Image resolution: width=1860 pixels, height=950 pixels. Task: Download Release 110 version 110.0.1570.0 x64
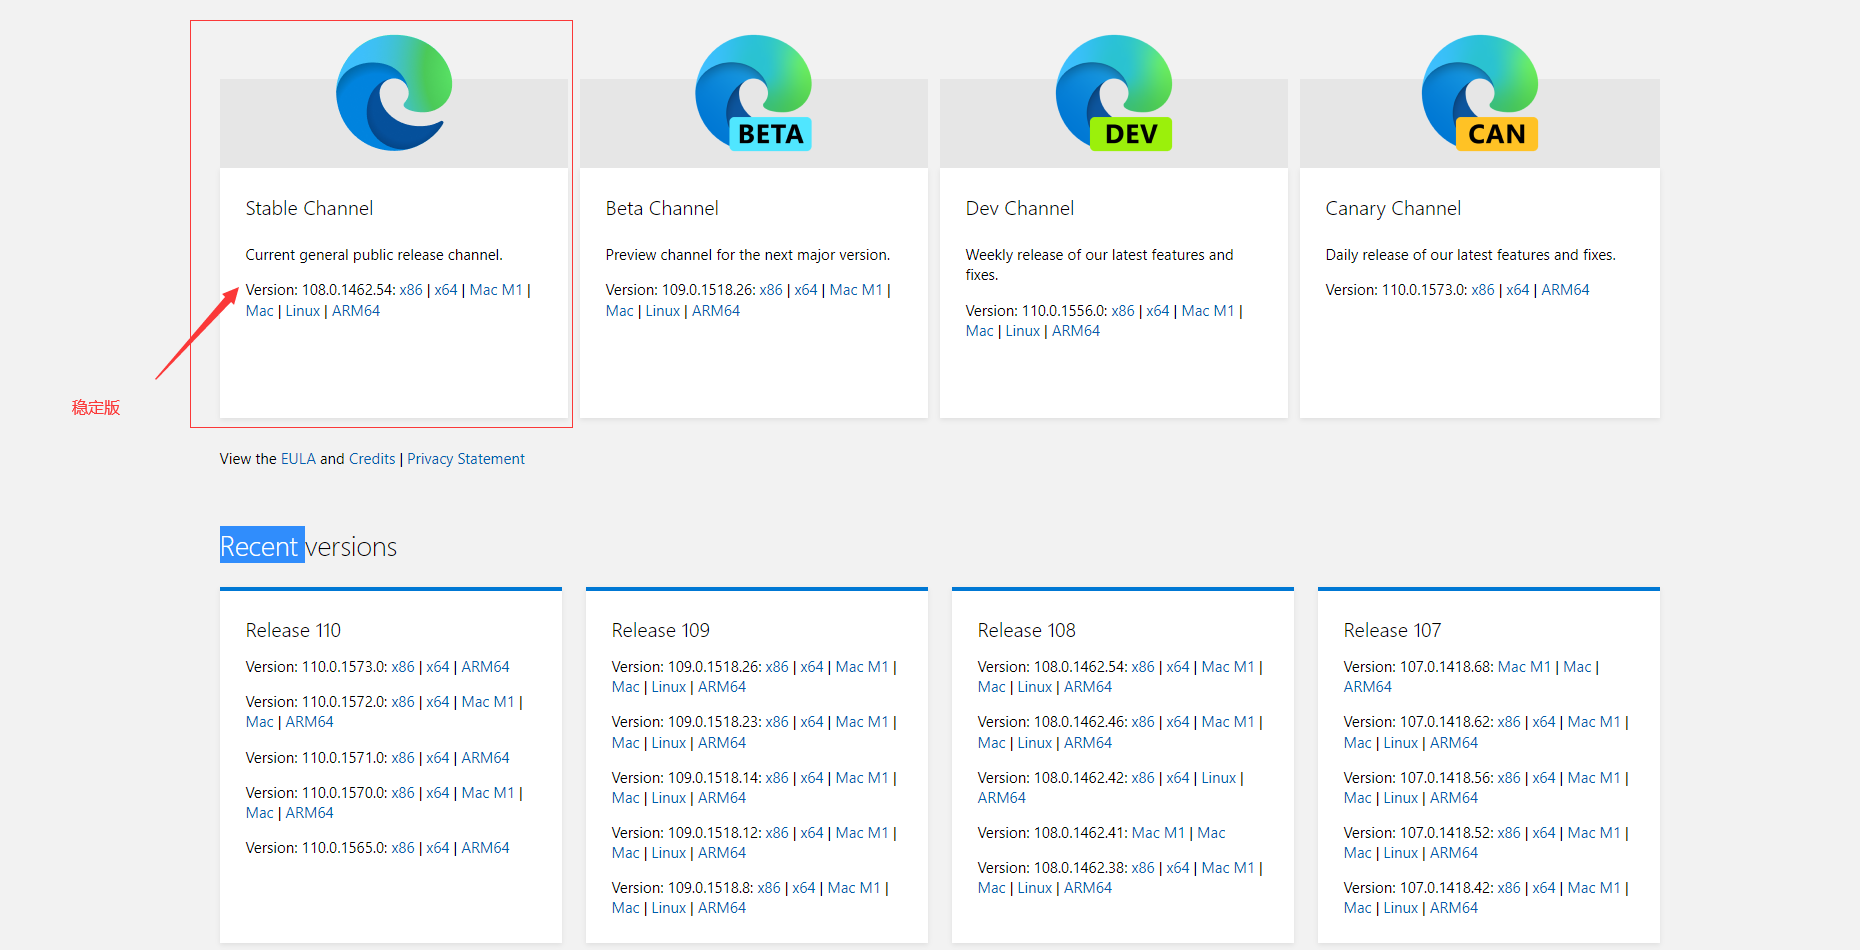[x=438, y=793]
